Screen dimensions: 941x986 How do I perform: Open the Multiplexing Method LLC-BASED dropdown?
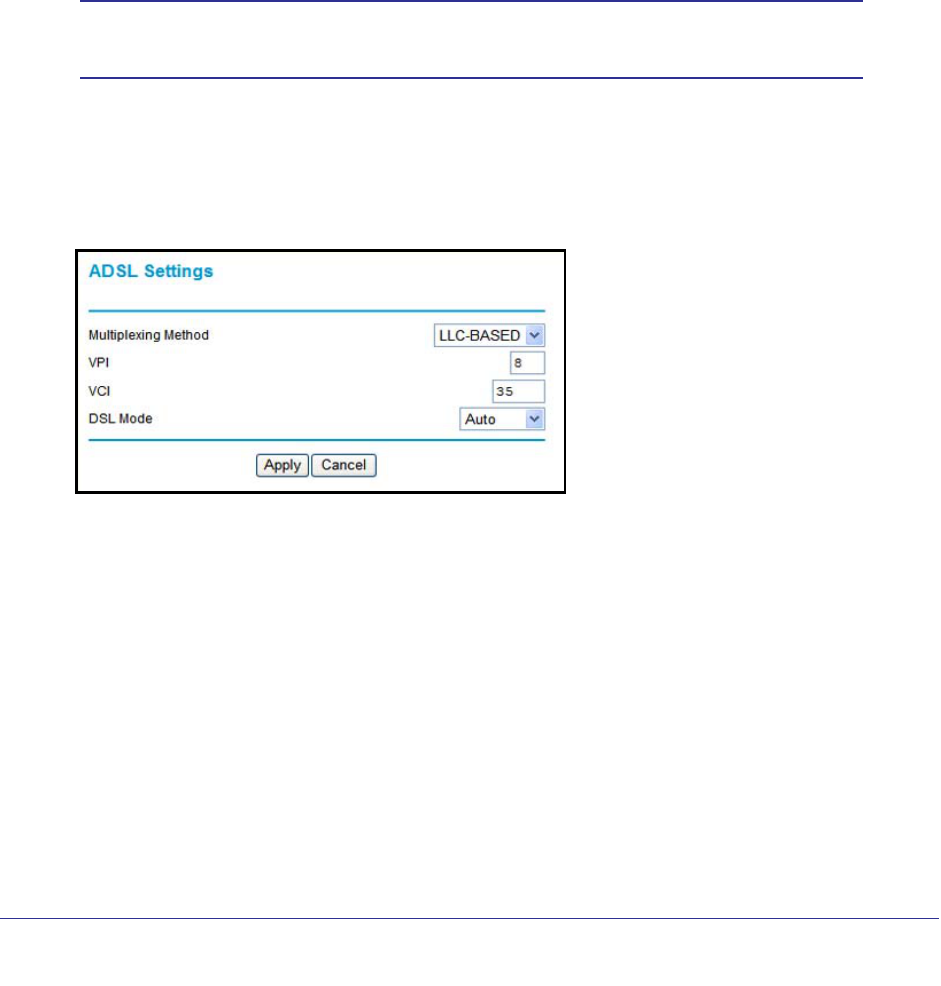pos(489,336)
